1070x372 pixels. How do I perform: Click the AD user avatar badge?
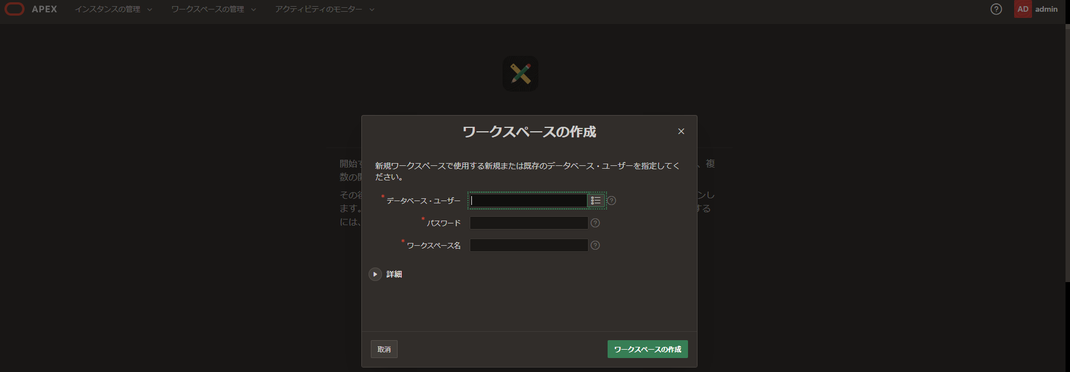click(x=1023, y=9)
